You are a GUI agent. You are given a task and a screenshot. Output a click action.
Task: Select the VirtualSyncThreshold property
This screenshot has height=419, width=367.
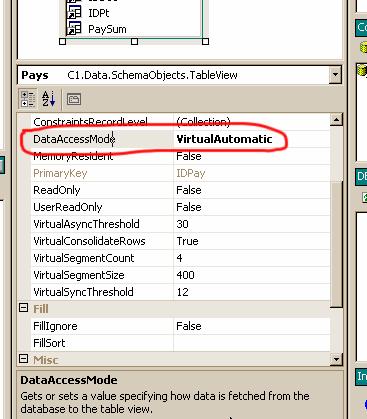tap(83, 292)
